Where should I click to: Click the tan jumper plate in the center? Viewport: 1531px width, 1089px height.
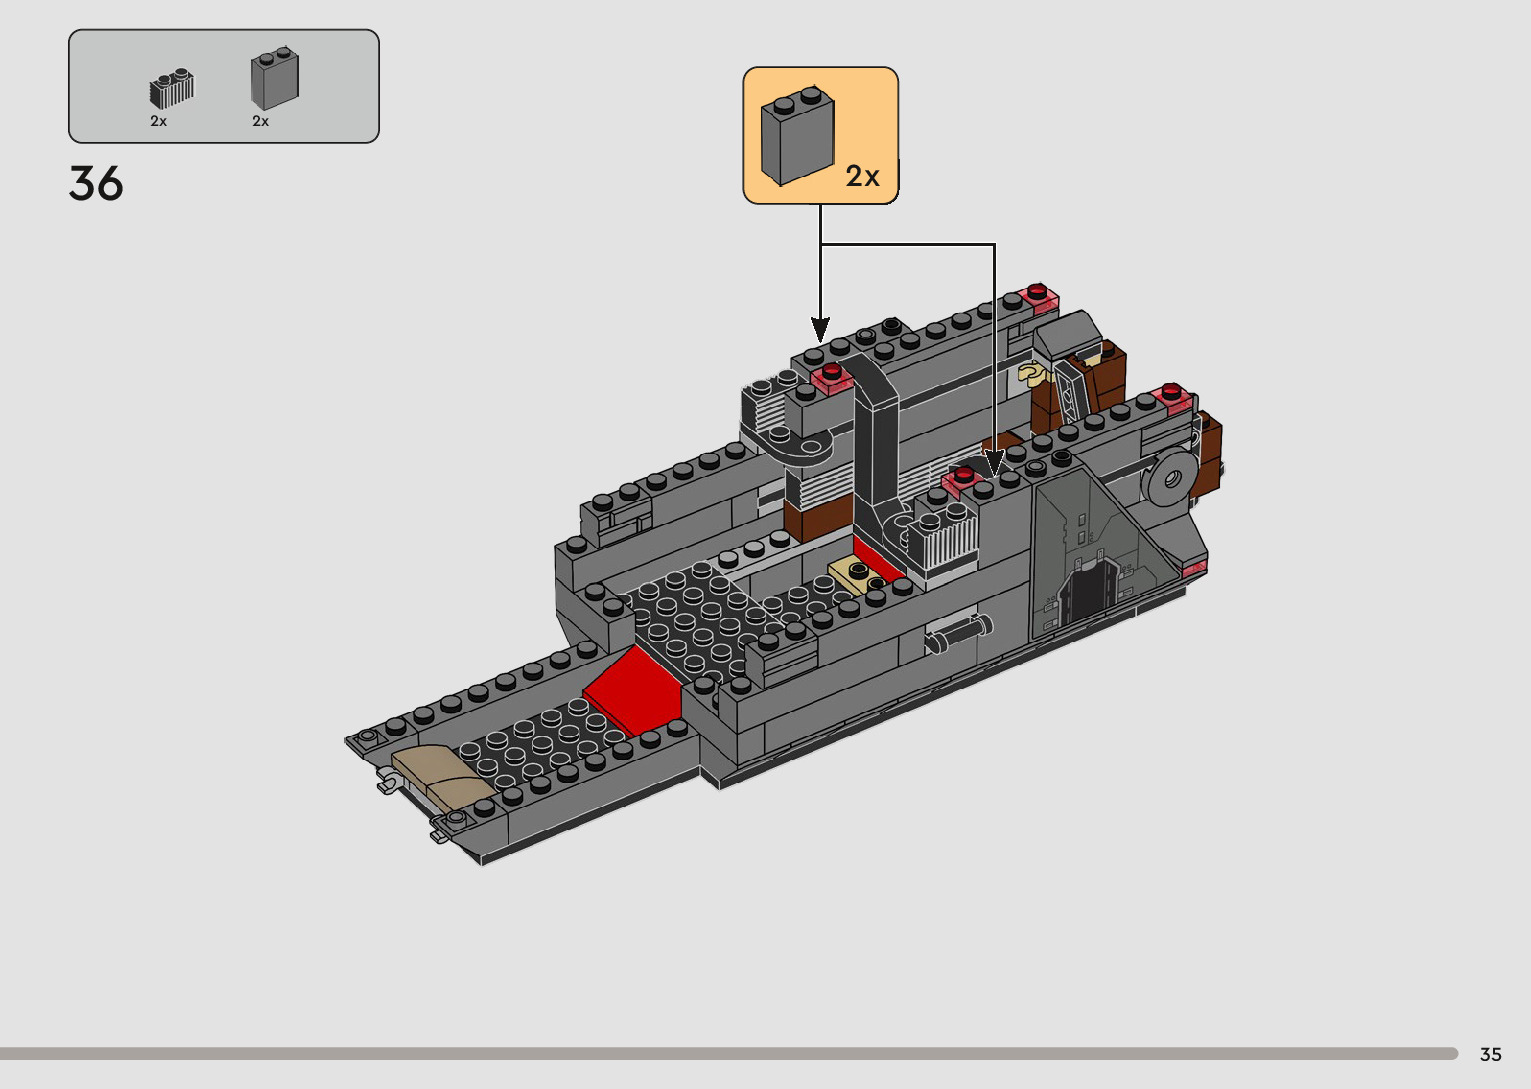point(857,574)
